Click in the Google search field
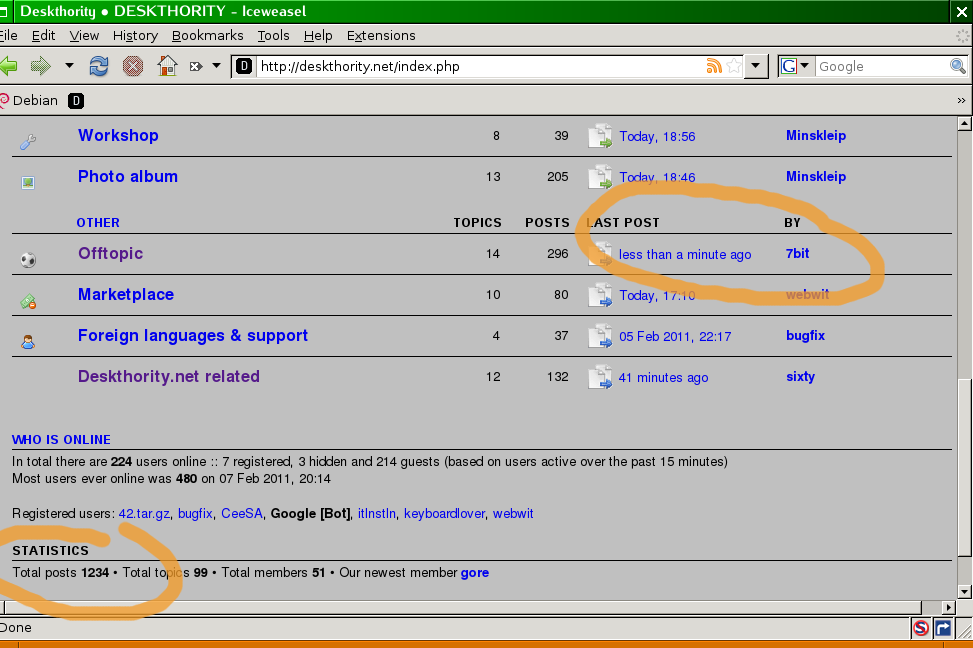Viewport: 973px width, 648px height. click(x=880, y=67)
